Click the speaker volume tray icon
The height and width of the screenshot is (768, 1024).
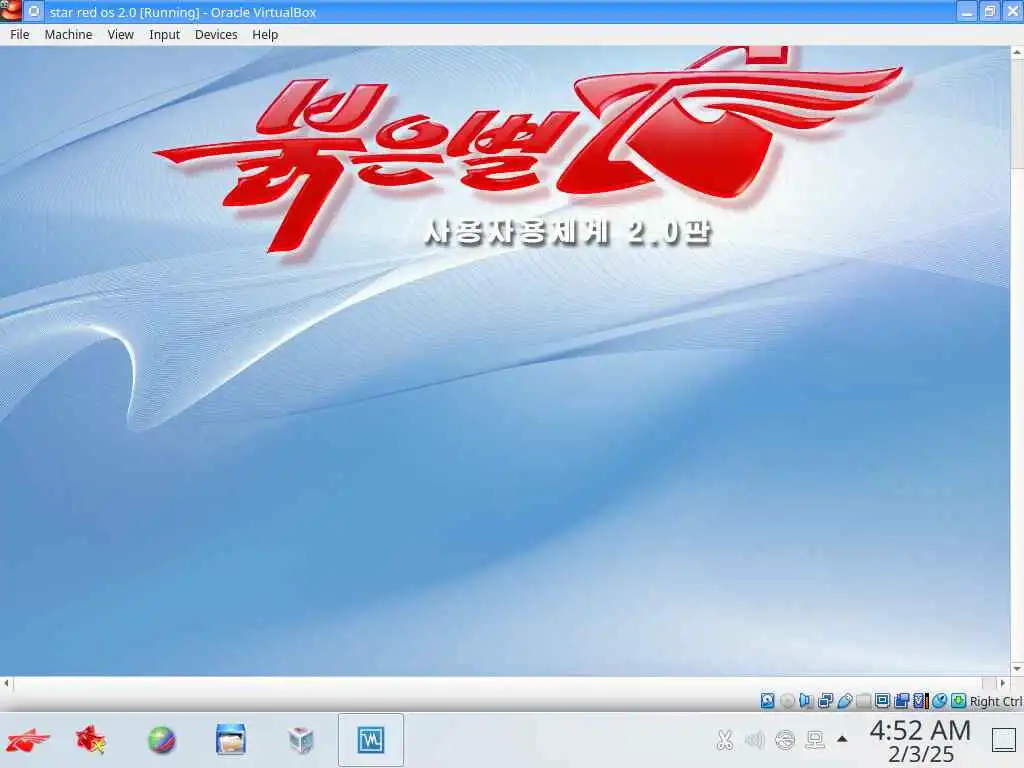(754, 740)
